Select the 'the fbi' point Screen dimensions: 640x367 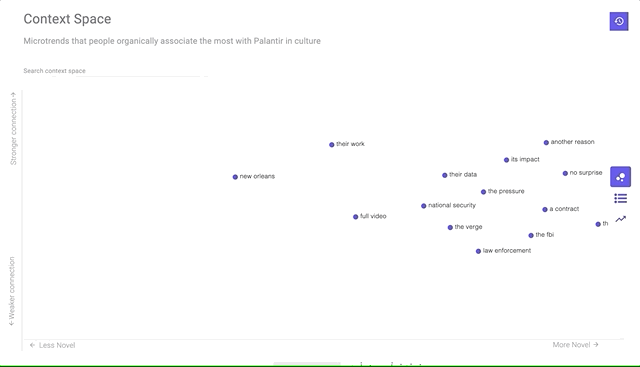click(x=531, y=236)
